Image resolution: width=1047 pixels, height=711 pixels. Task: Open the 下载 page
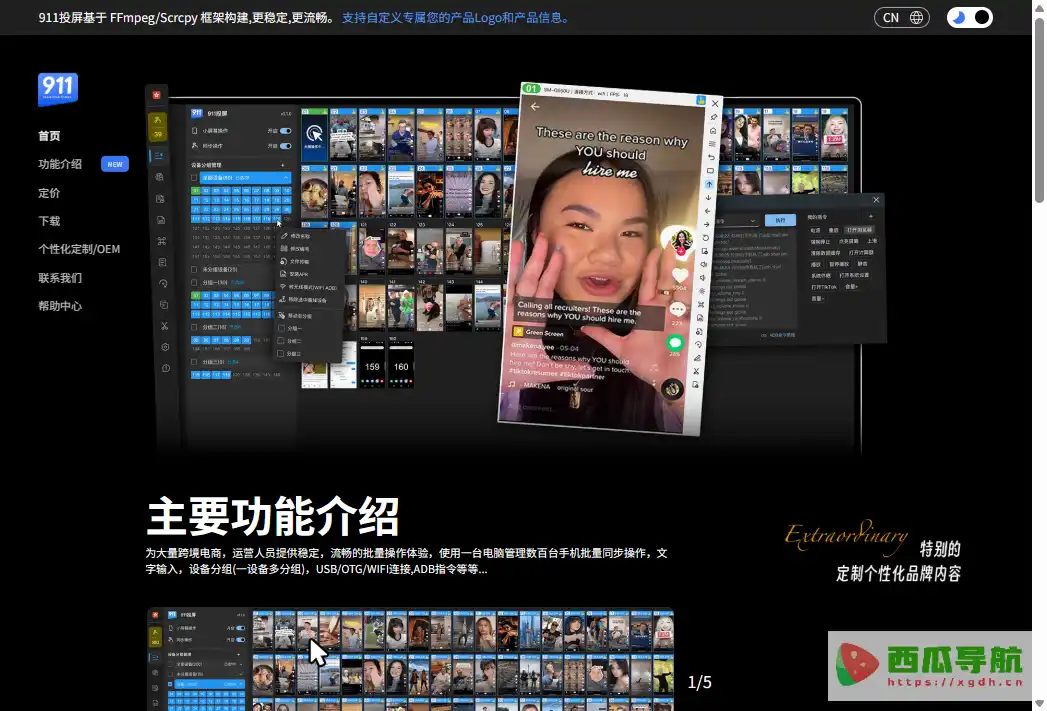pyautogui.click(x=49, y=221)
